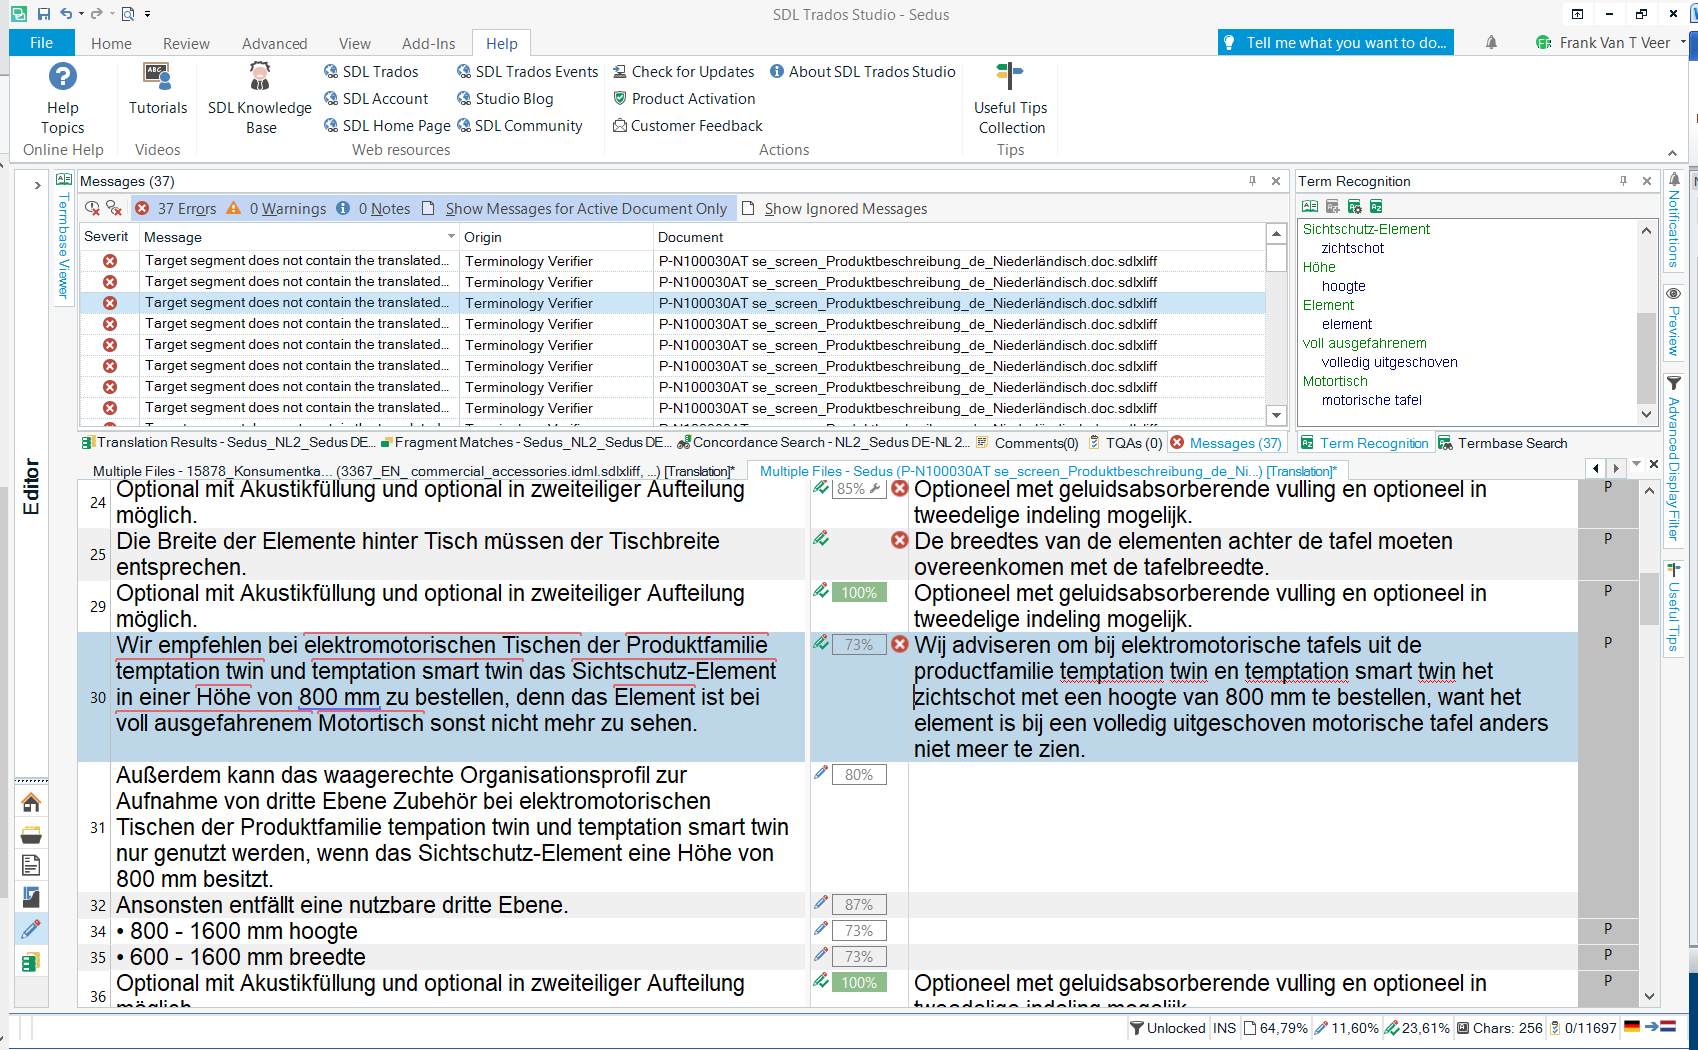The image size is (1698, 1050).
Task: Open the Reports view icon
Action: (31, 898)
